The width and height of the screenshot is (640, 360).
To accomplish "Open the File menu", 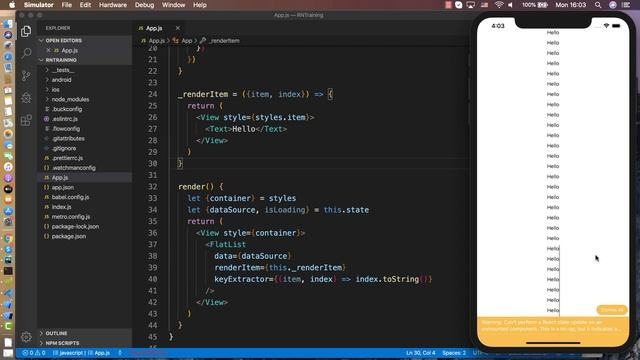I will [x=67, y=5].
